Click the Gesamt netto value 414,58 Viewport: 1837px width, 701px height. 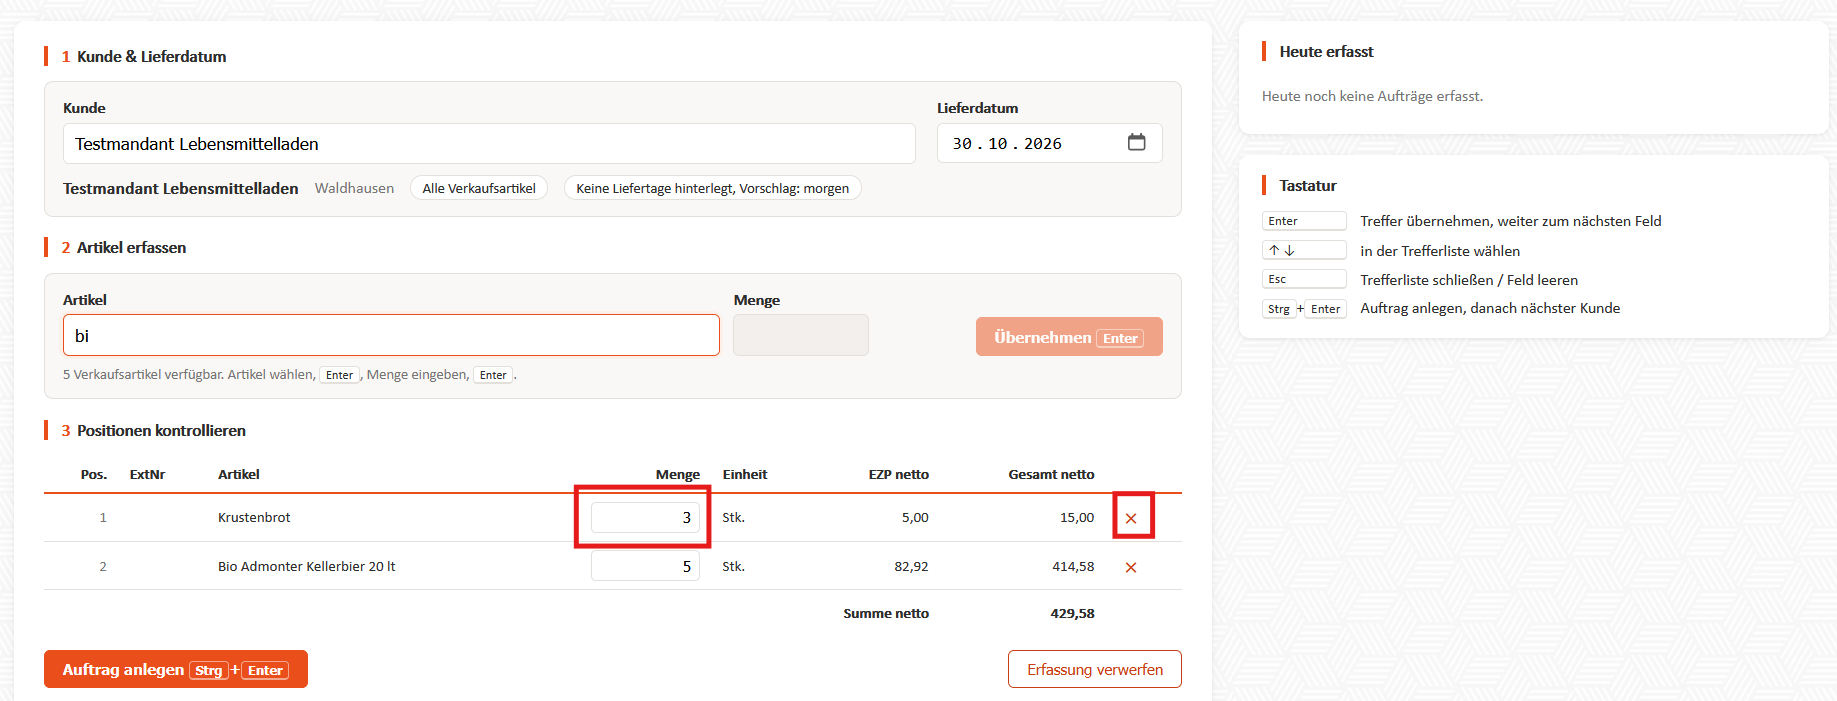(x=1073, y=566)
